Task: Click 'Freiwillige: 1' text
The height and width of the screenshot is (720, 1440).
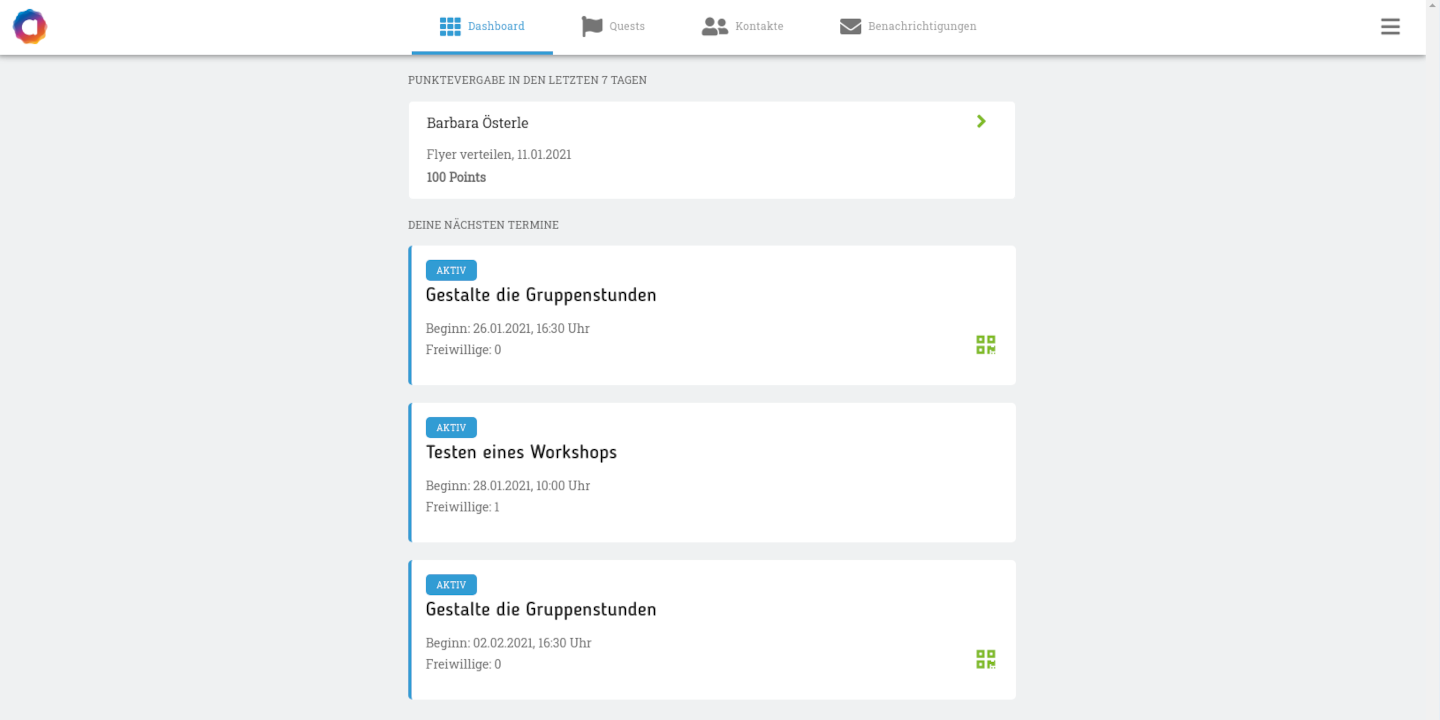Action: (x=463, y=507)
